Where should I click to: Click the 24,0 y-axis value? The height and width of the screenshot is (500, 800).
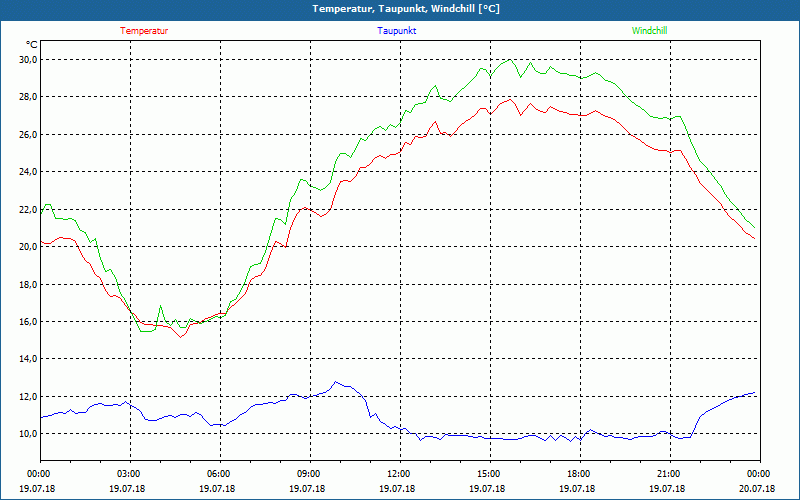coord(29,172)
